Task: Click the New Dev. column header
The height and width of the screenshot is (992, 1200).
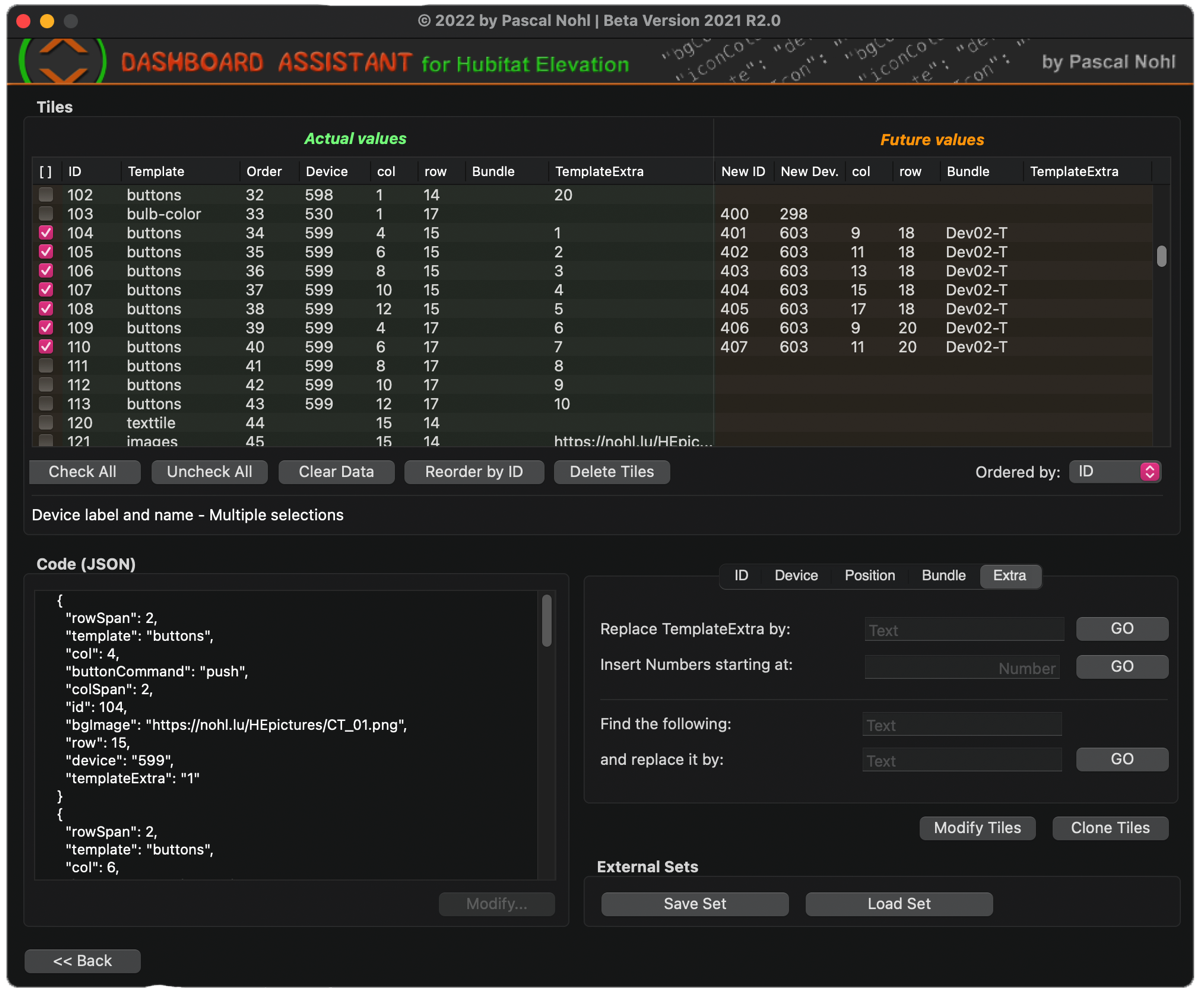Action: coord(810,172)
